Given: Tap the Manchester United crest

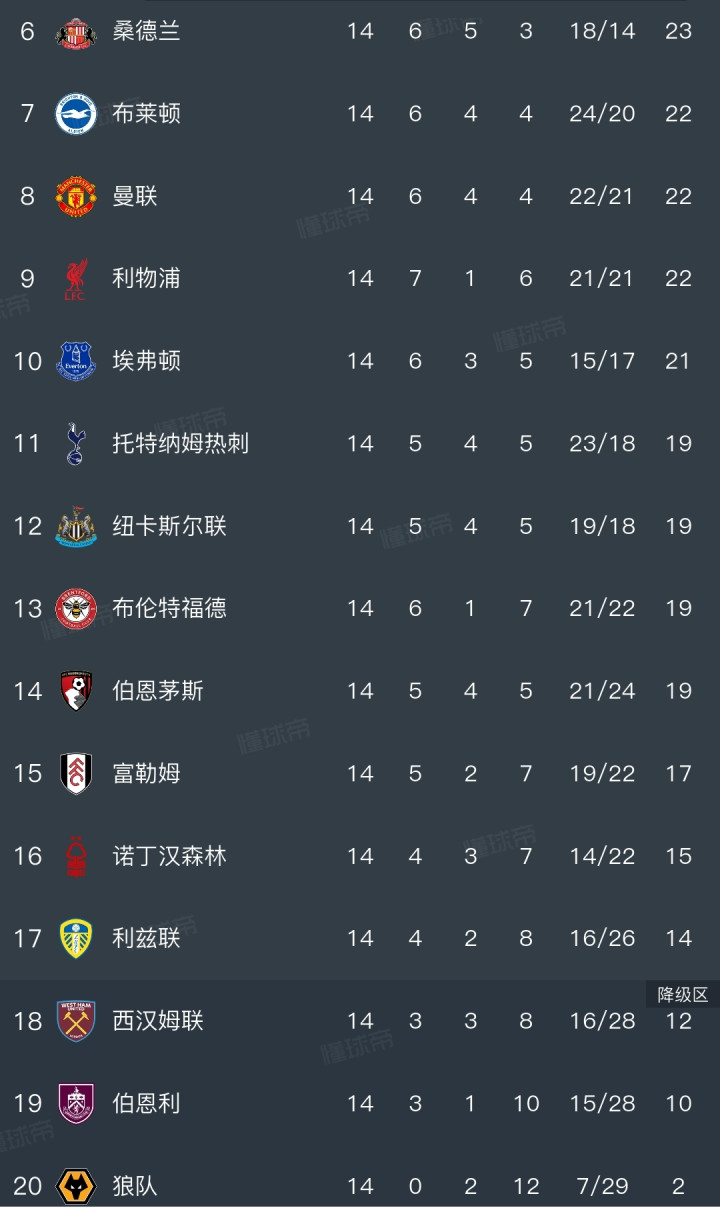Looking at the screenshot, I should coord(76,197).
